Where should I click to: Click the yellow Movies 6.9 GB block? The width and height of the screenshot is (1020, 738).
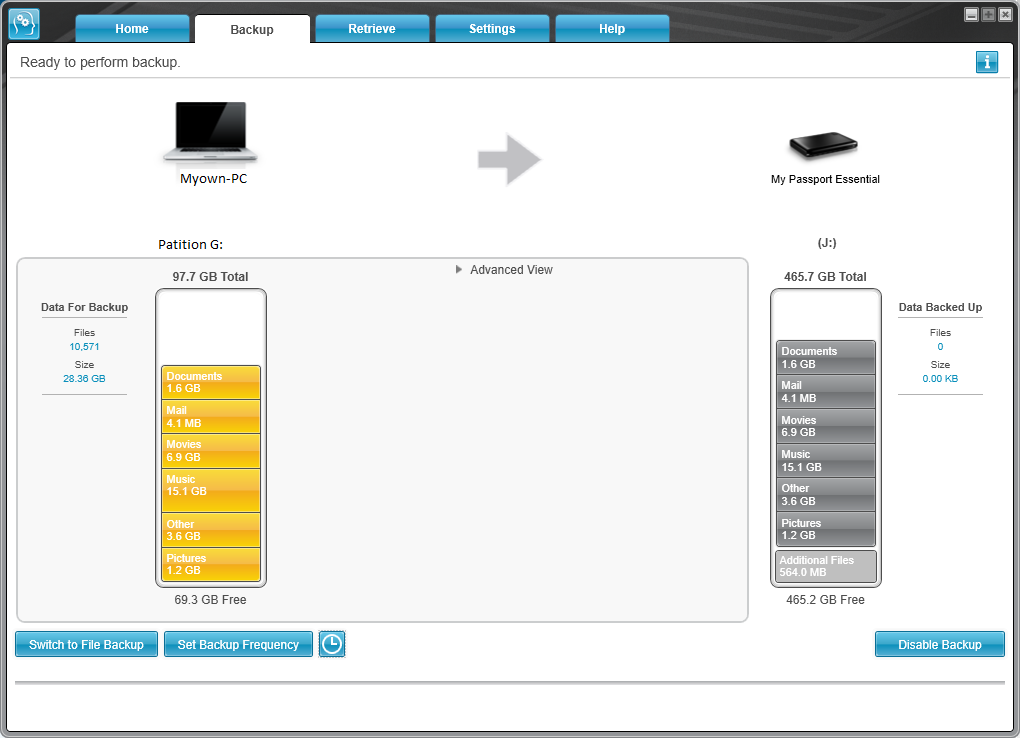coord(211,451)
